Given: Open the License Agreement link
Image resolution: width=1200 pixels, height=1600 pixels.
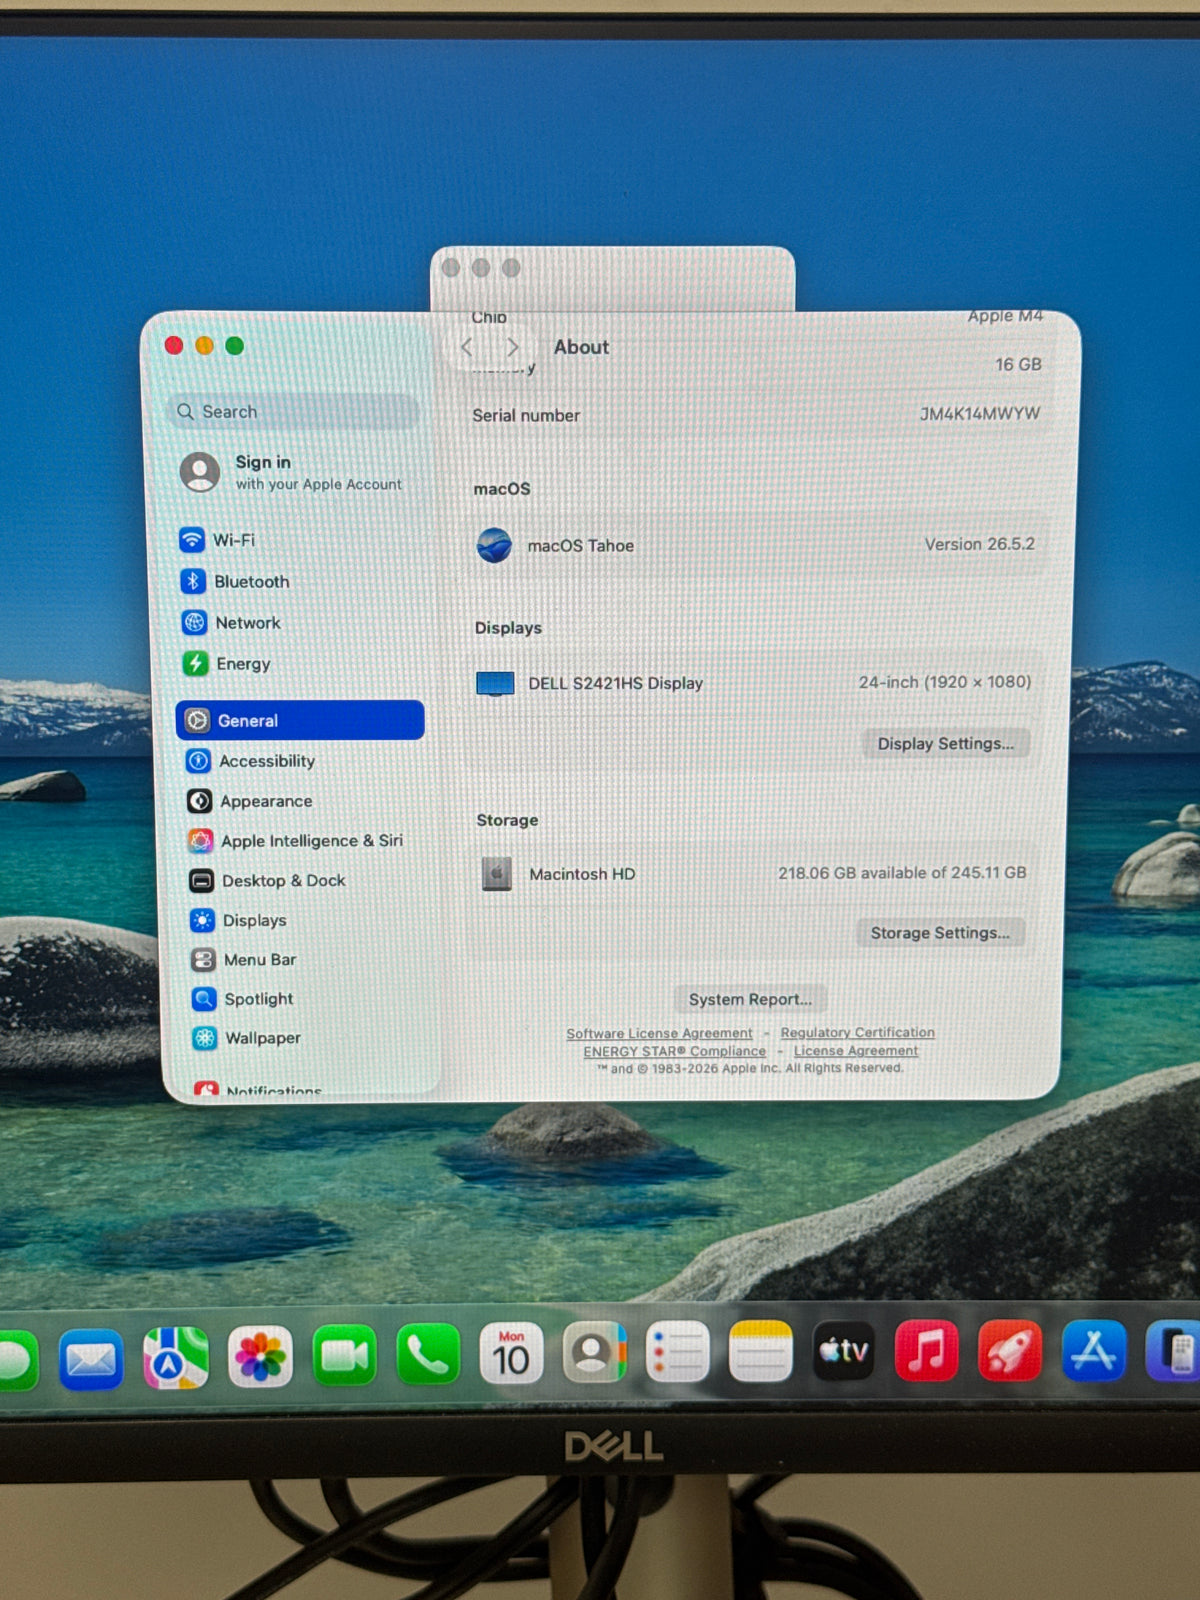Looking at the screenshot, I should point(856,1050).
